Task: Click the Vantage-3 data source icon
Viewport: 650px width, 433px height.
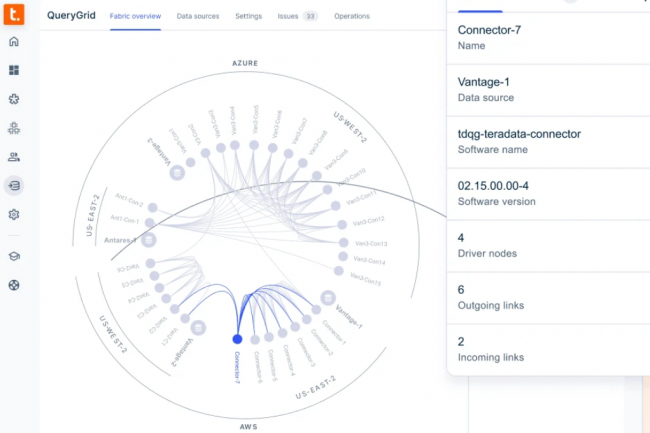Action: 177,173
